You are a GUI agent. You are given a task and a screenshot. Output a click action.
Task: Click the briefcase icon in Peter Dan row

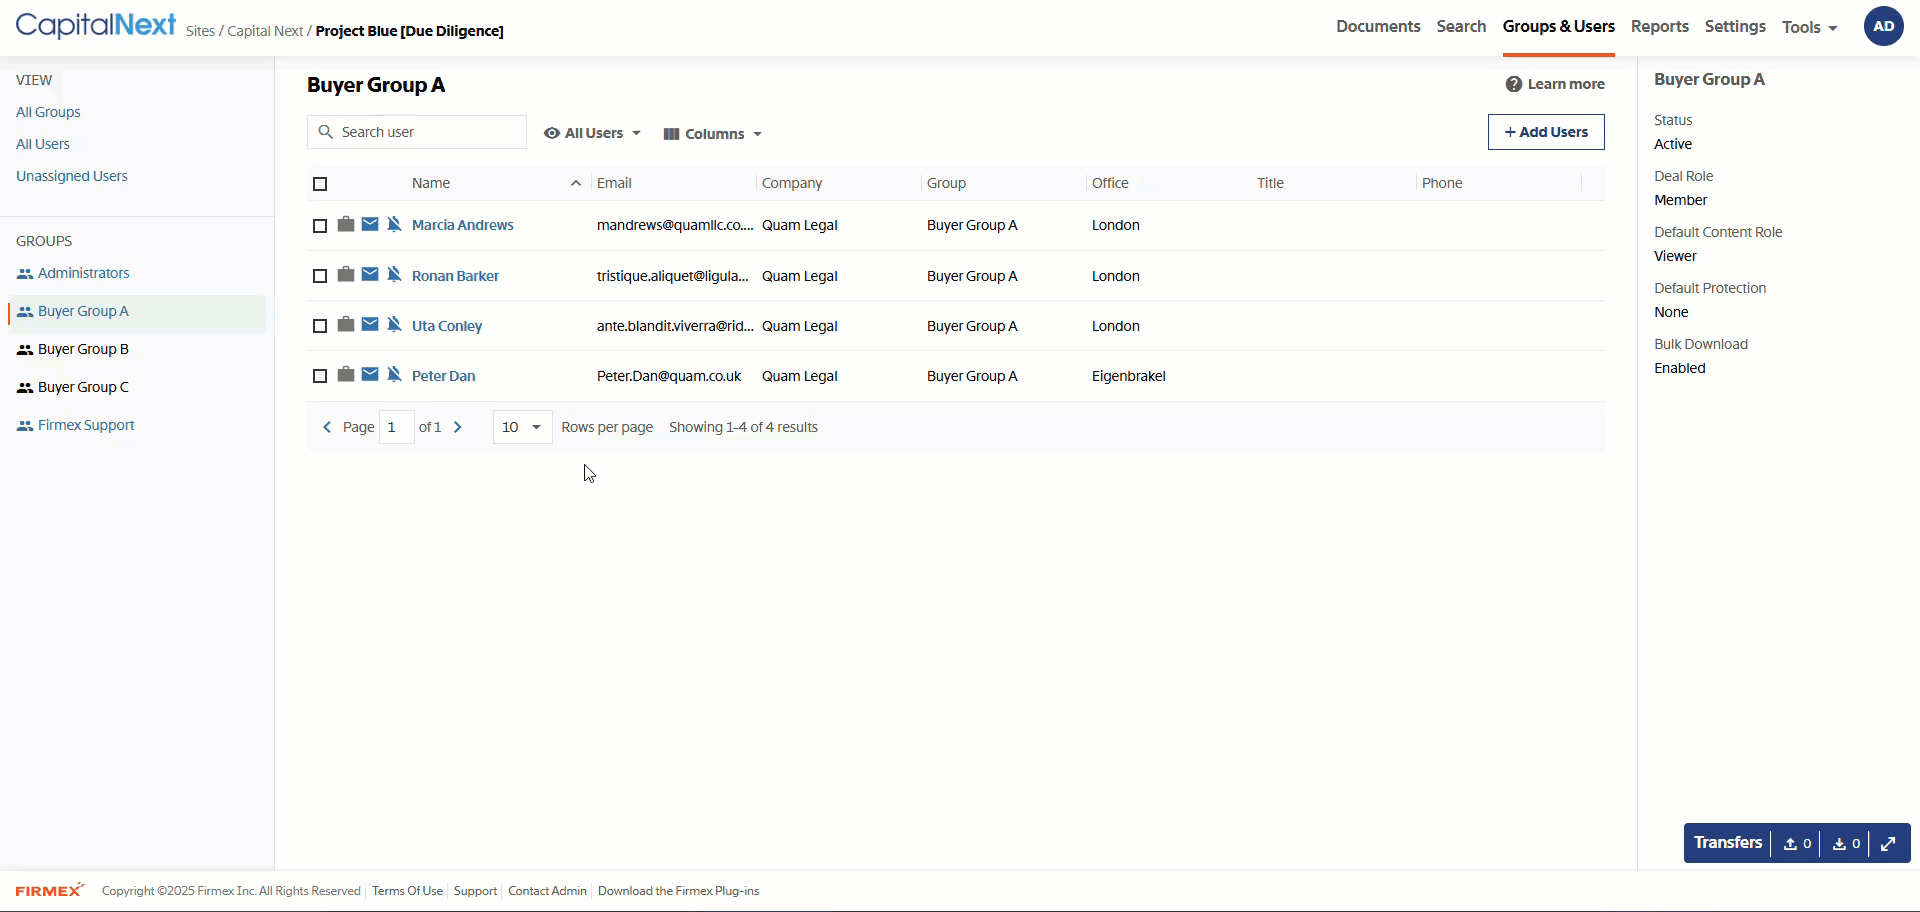pos(346,374)
